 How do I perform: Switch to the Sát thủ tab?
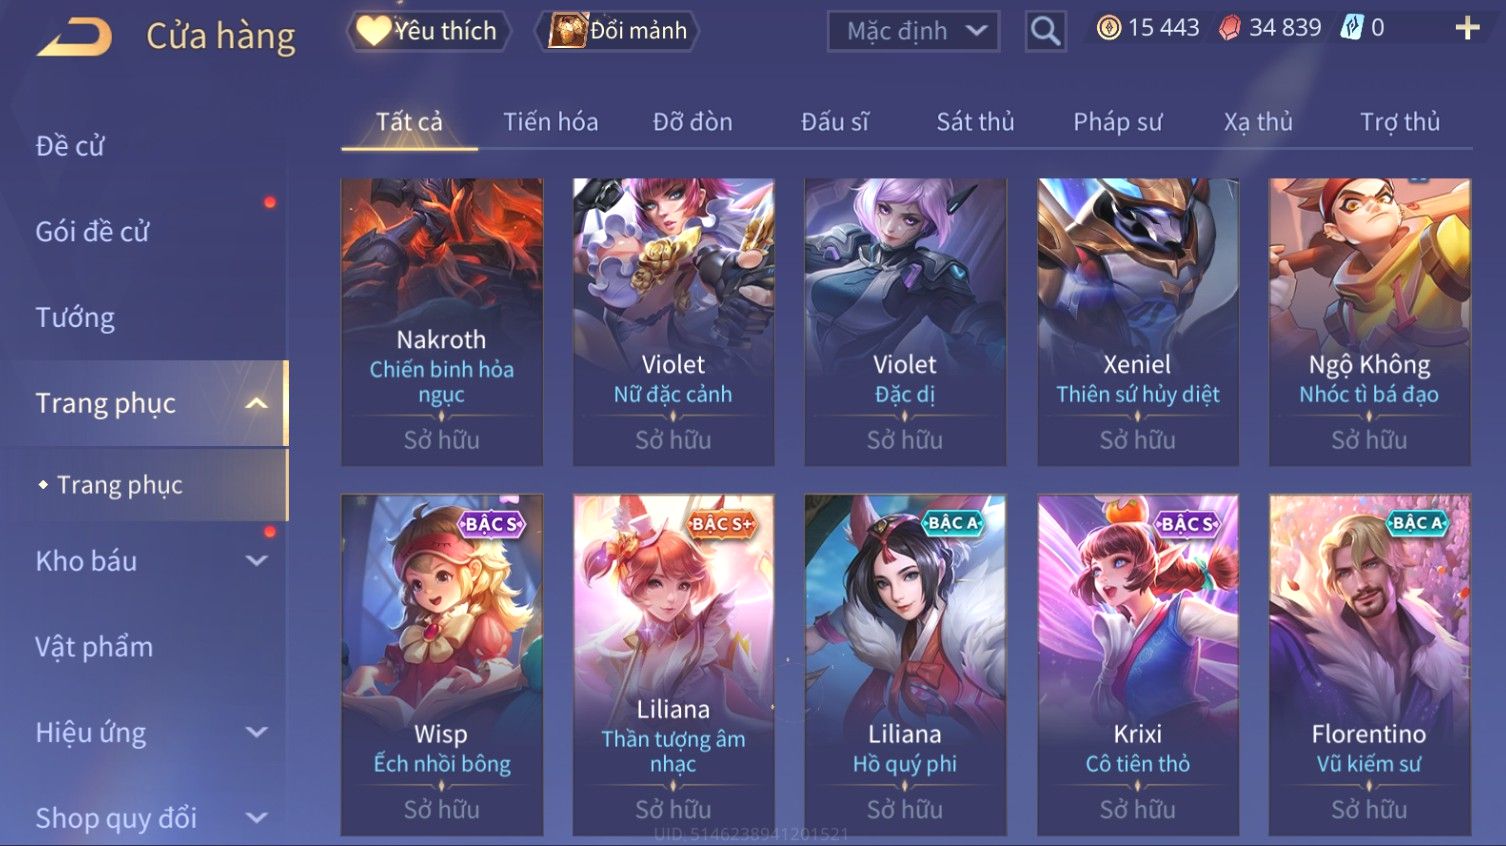click(x=975, y=122)
